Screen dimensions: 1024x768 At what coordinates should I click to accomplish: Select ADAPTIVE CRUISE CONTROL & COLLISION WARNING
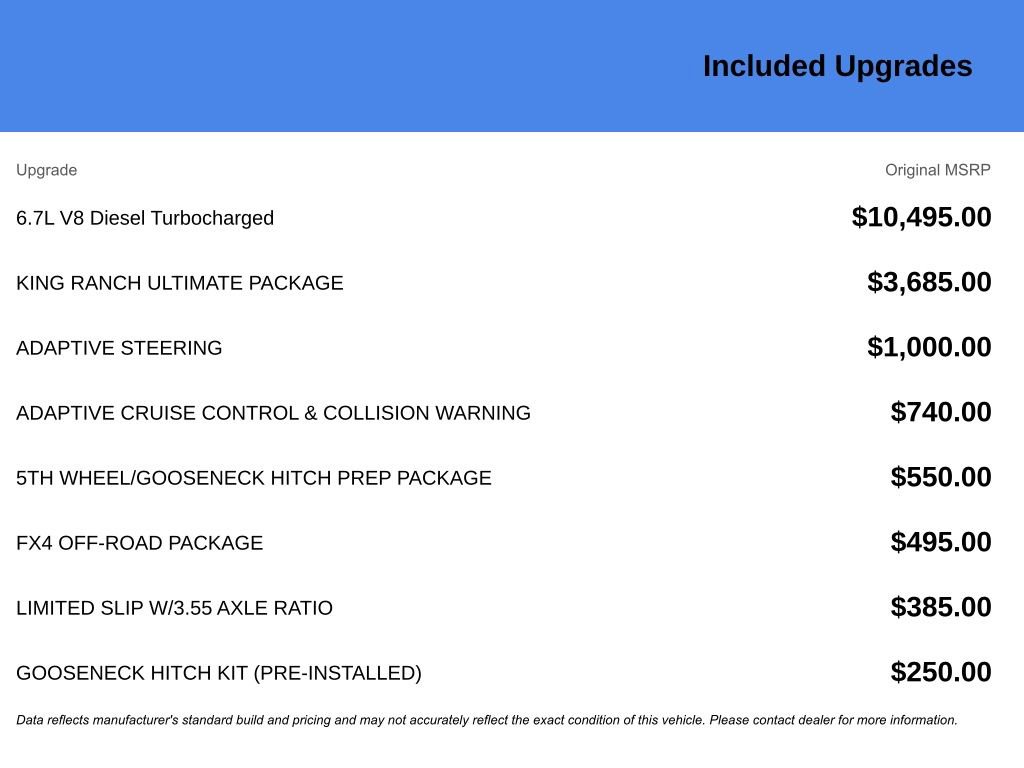(273, 413)
